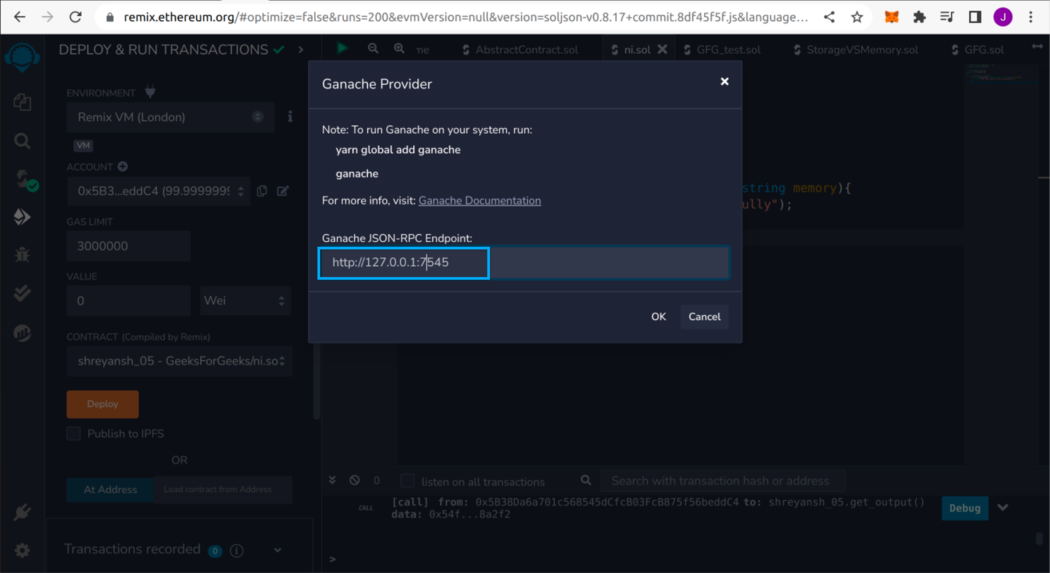Click the Load contract from Address field
This screenshot has width=1050, height=573.
(223, 489)
